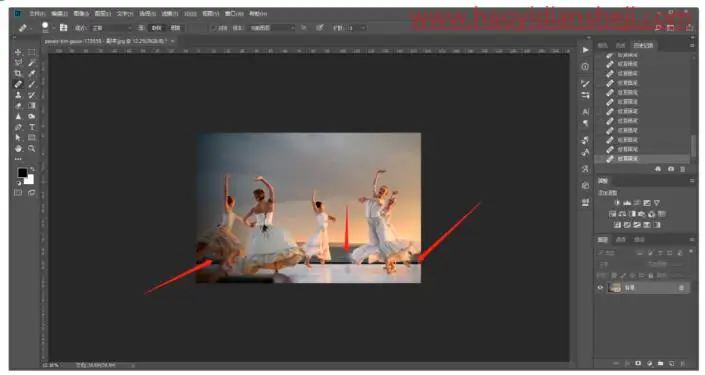Open the 窗口 Window menu
The width and height of the screenshot is (705, 375).
coord(233,14)
